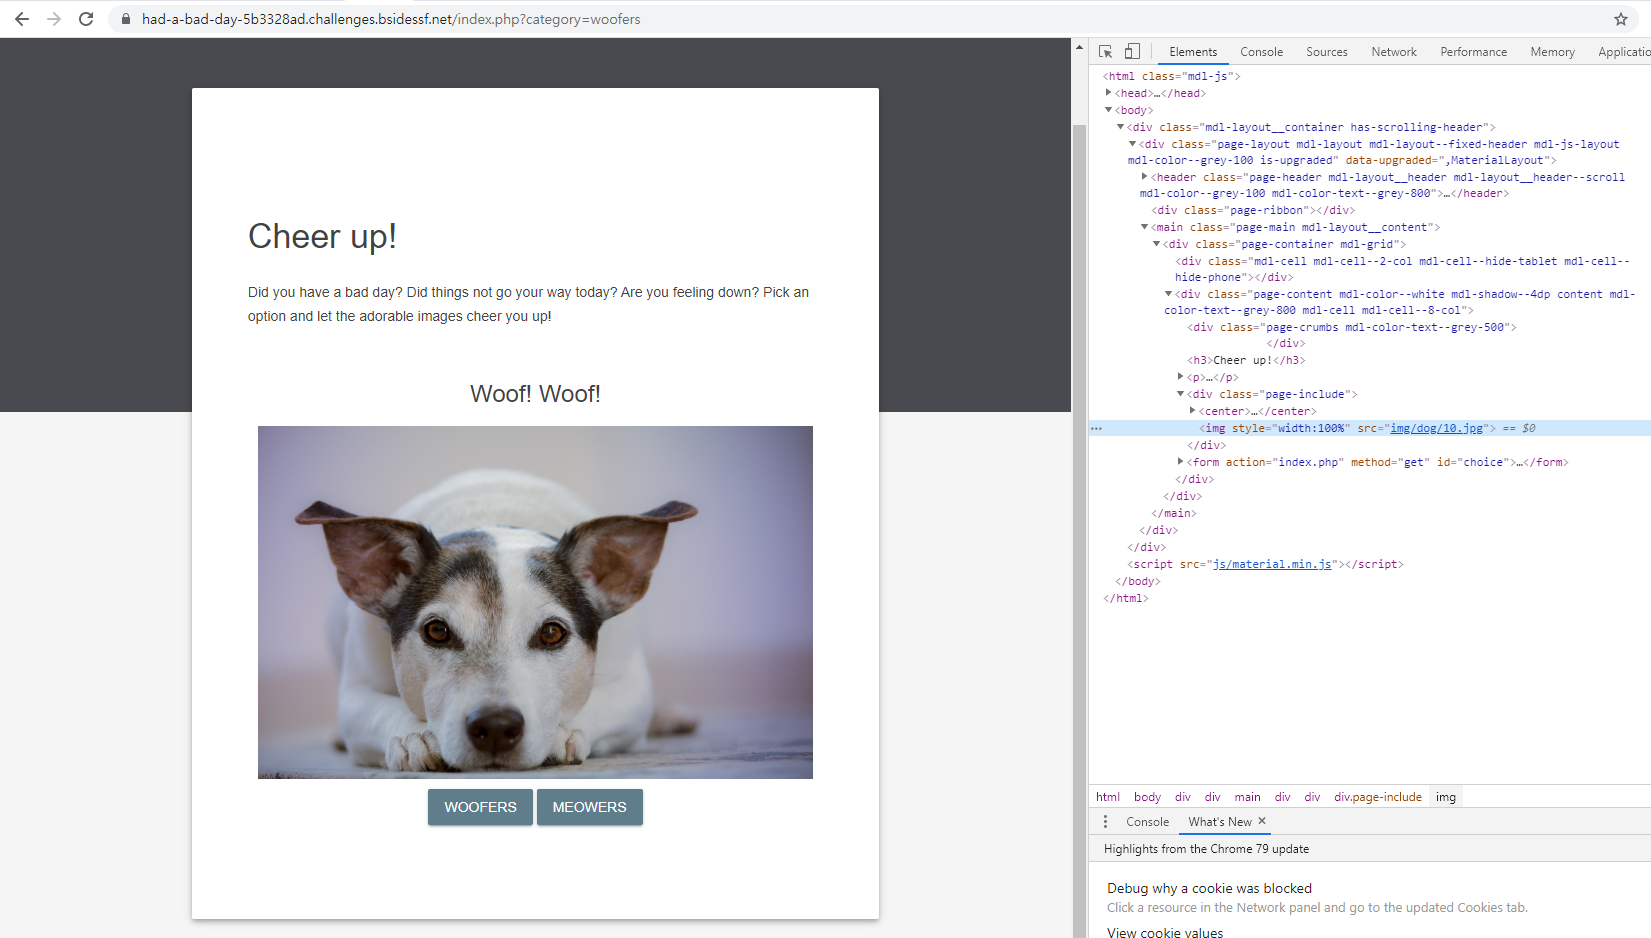Open the js/material.min.js script link

coord(1271,564)
